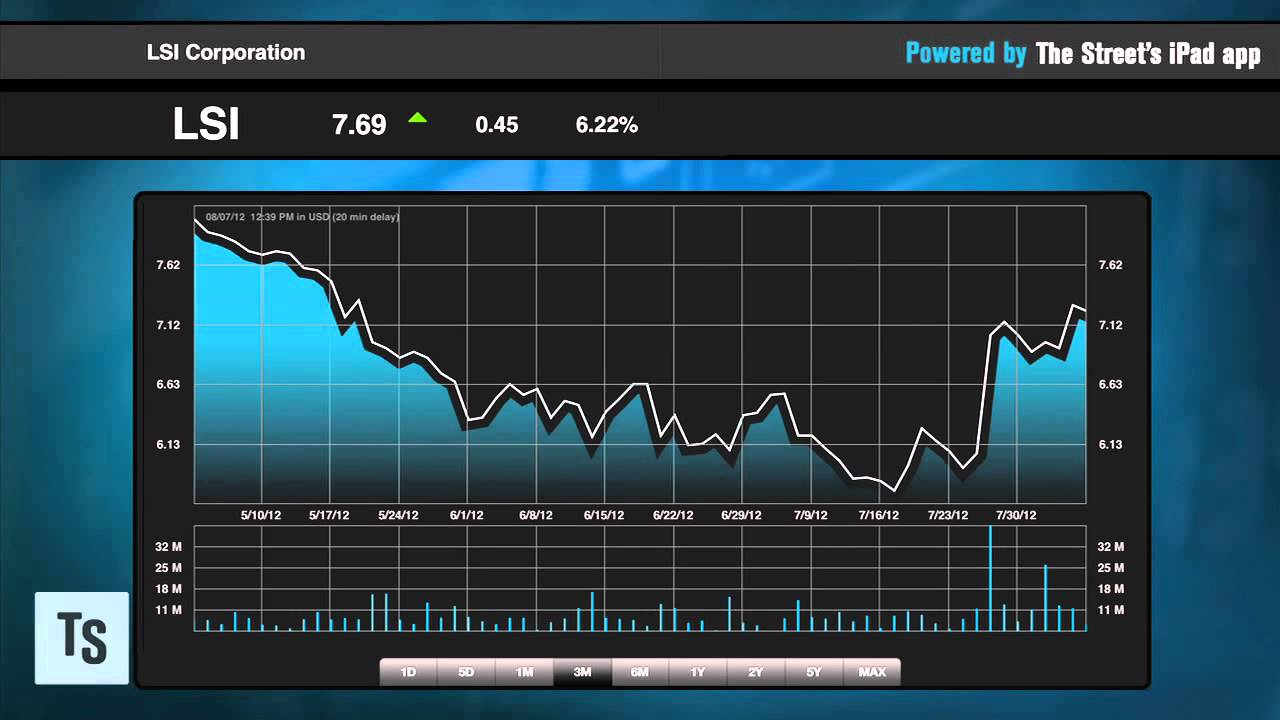Show the MAX time range
Viewport: 1280px width, 720px height.
[x=872, y=672]
